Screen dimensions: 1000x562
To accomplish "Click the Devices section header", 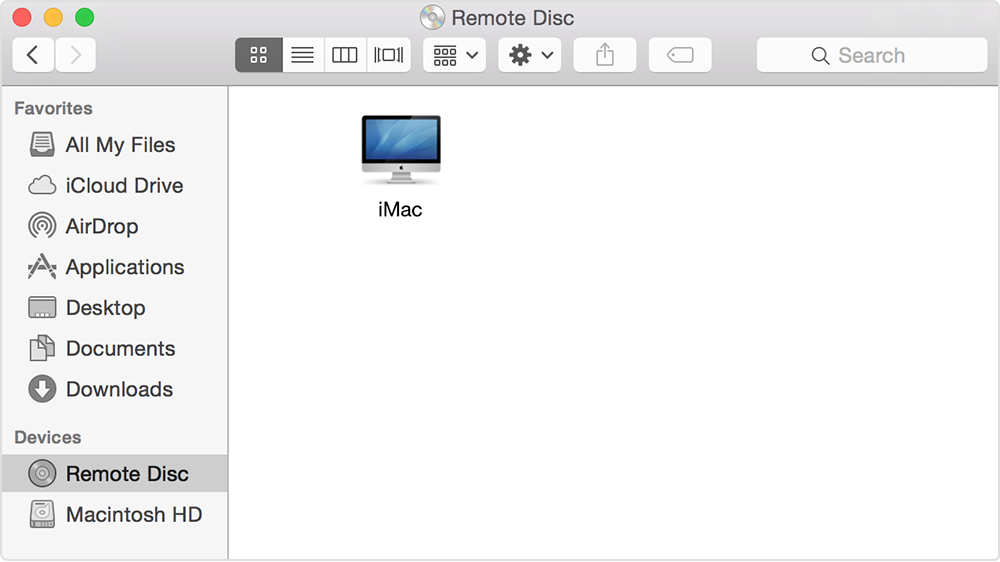I will click(x=48, y=437).
